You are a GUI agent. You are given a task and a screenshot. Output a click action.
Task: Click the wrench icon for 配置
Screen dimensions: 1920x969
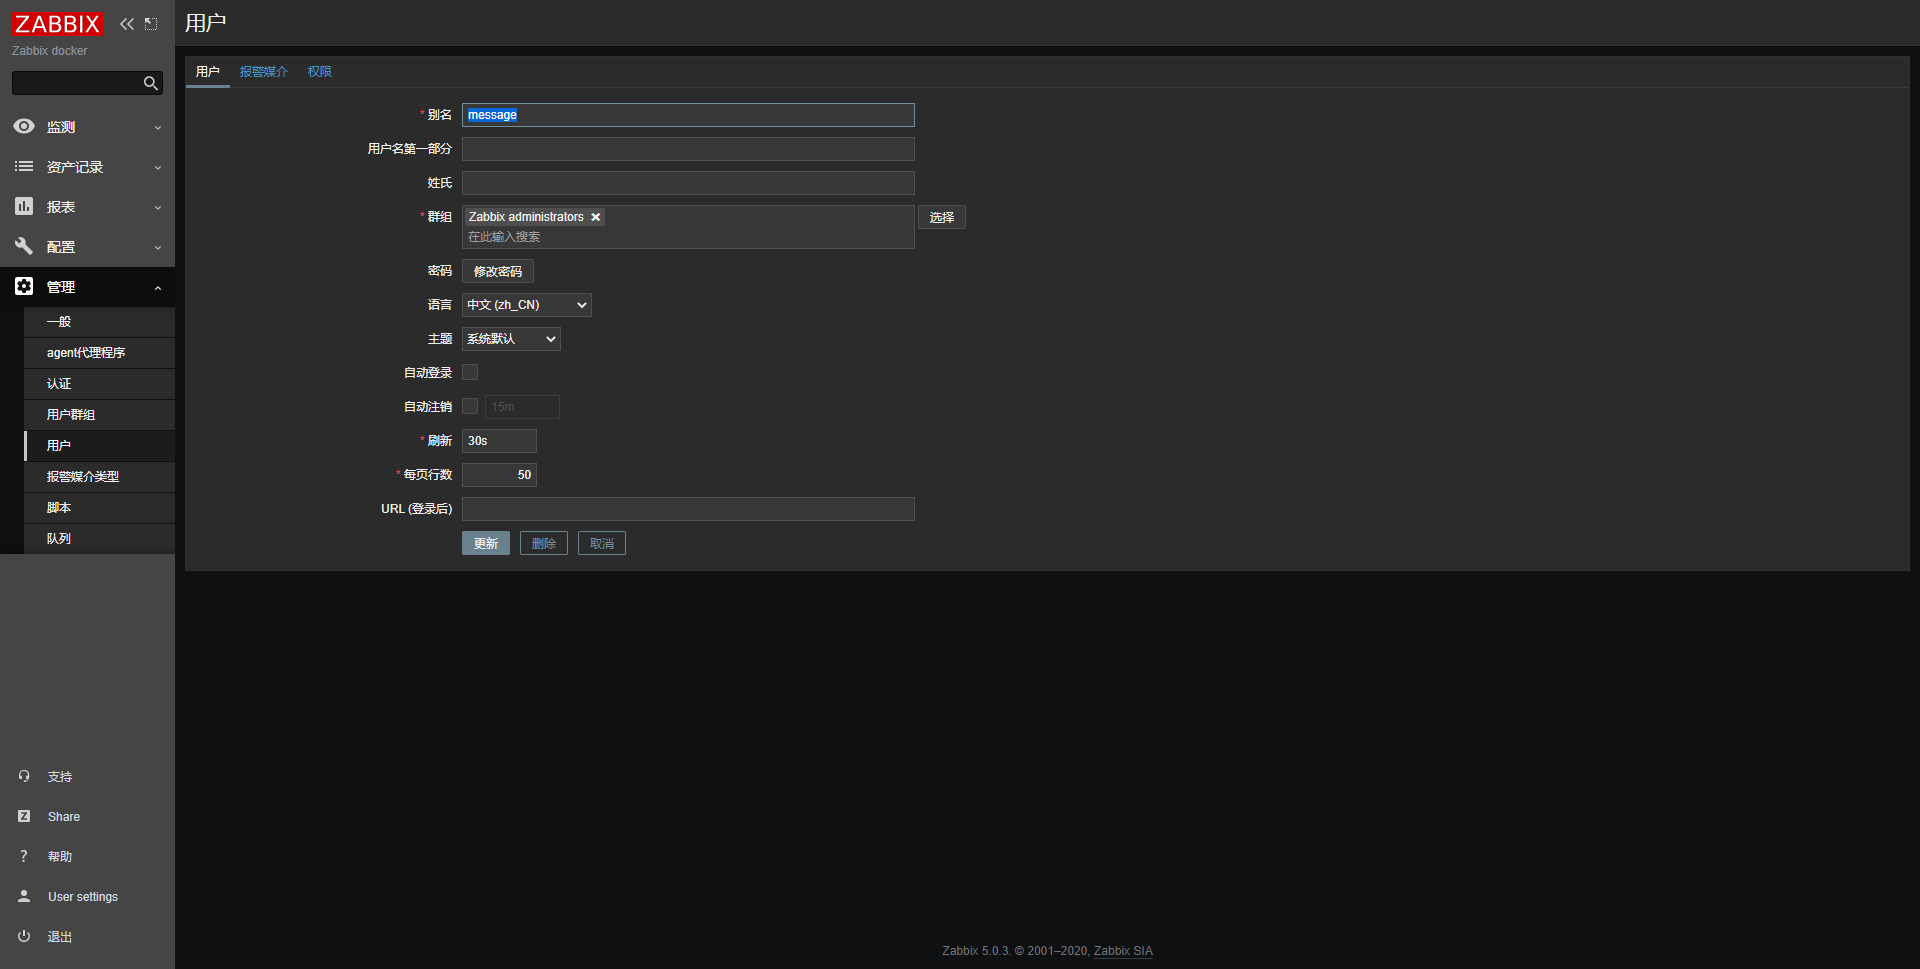tap(24, 246)
